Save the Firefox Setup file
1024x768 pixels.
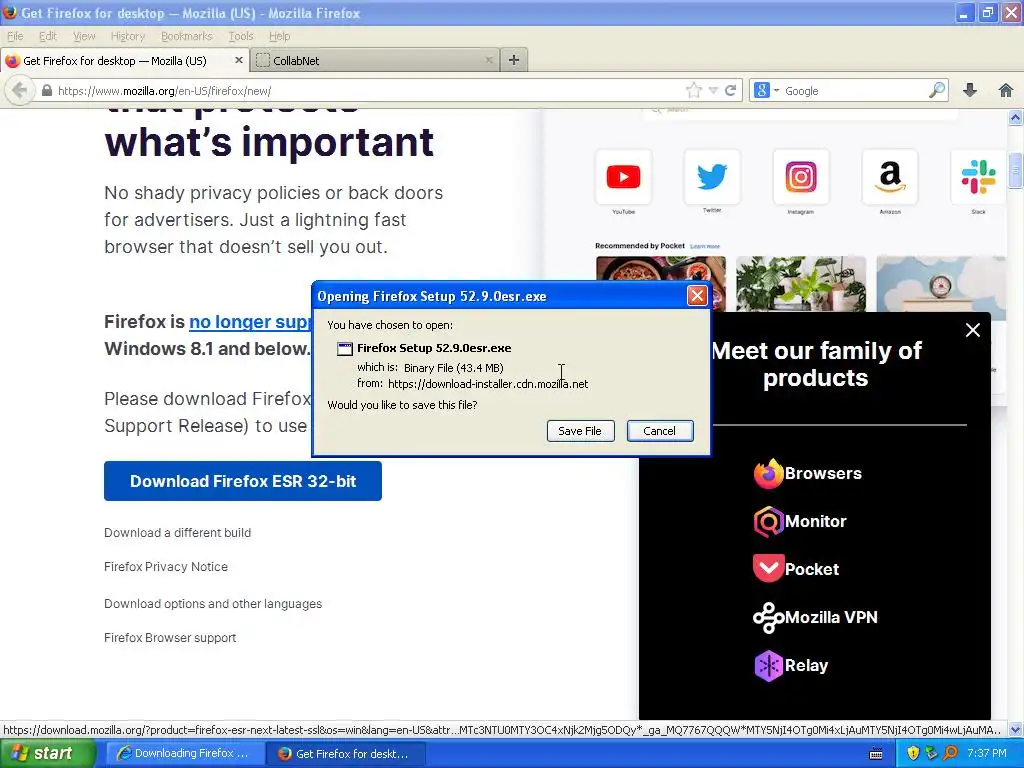[580, 431]
